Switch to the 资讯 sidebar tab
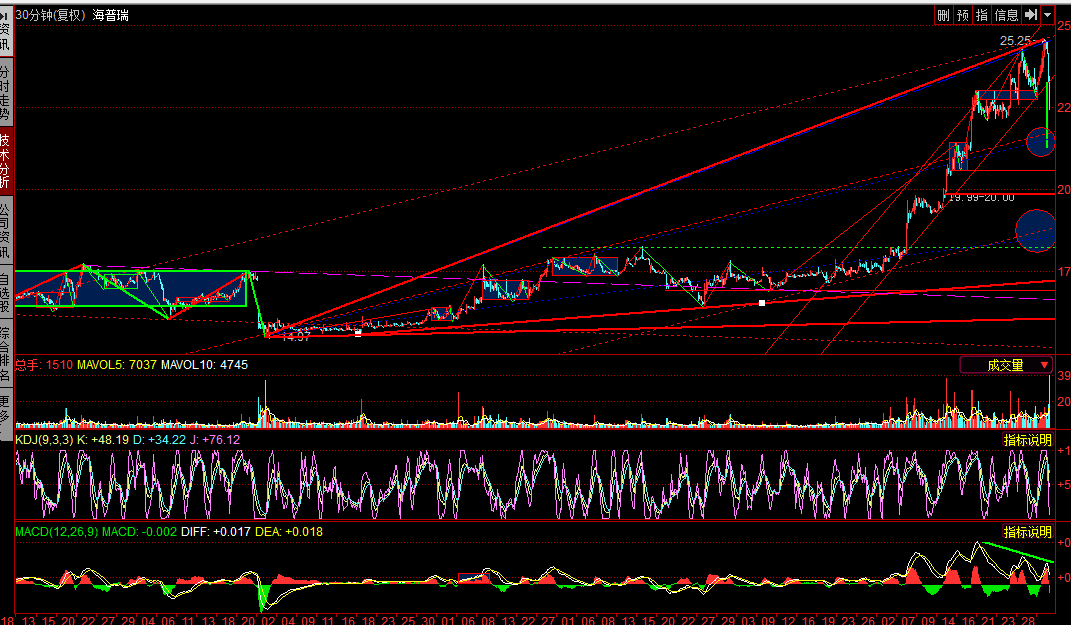The width and height of the screenshot is (1071, 625). click(x=6, y=32)
